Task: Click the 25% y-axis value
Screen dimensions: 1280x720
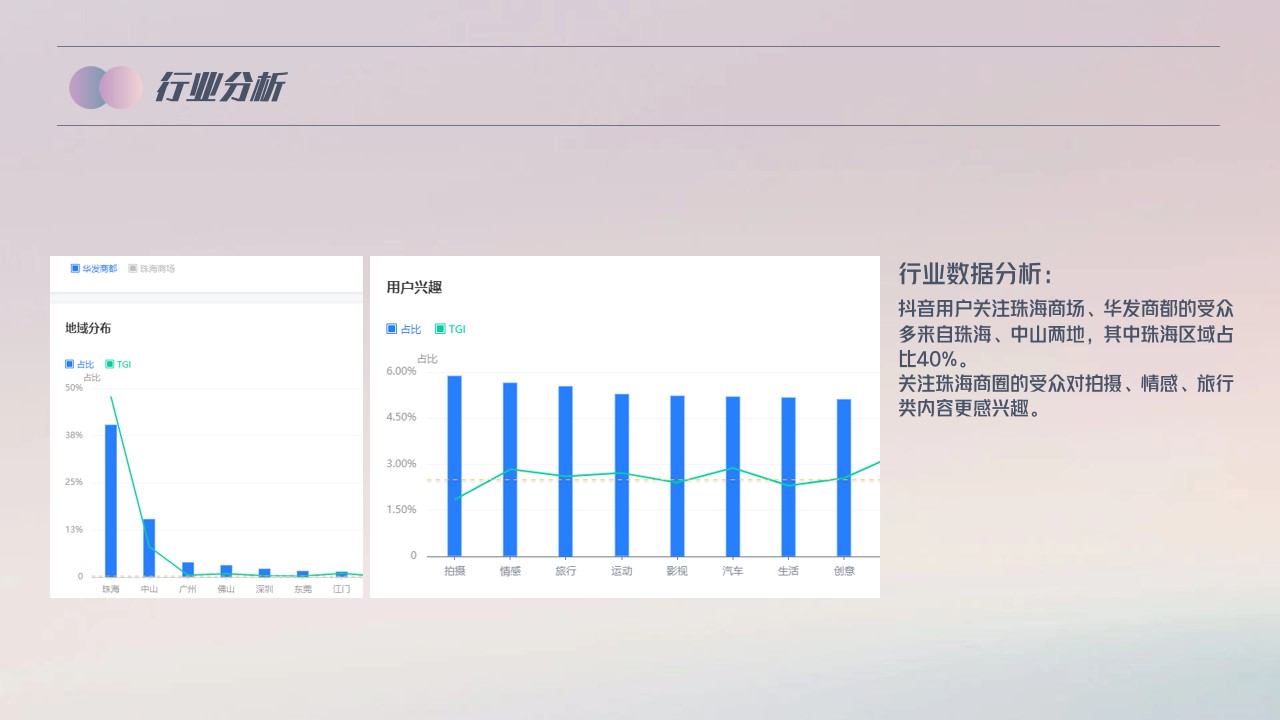Action: tap(74, 482)
